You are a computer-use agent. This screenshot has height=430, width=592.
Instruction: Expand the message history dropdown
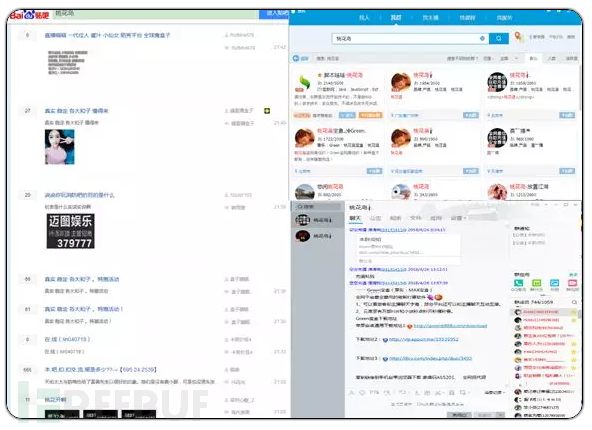point(495,393)
